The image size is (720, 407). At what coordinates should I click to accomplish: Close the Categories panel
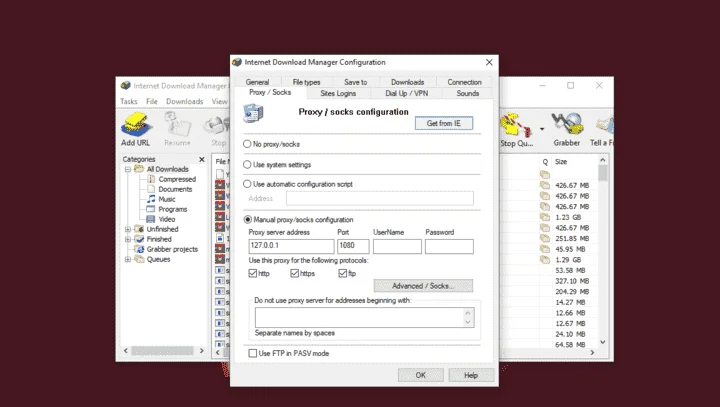[202, 159]
